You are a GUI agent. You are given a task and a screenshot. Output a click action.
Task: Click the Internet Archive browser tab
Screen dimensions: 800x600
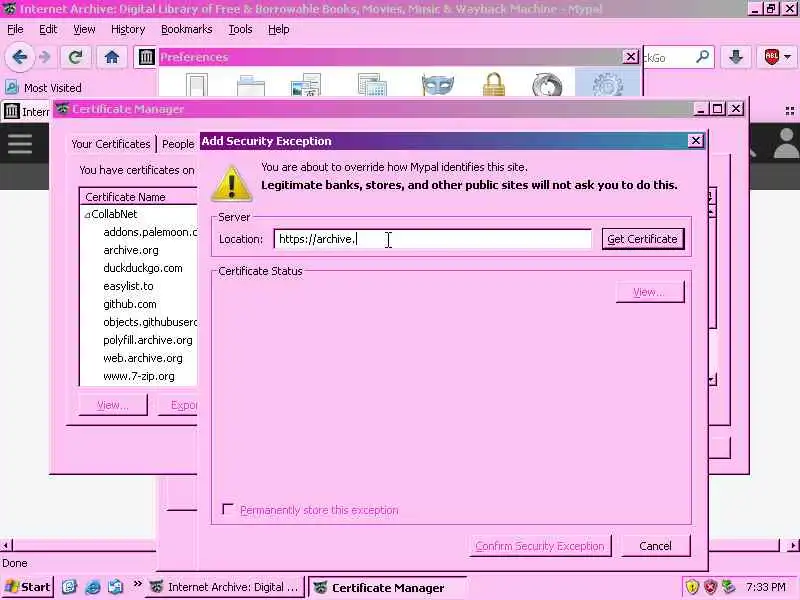pyautogui.click(x=28, y=111)
